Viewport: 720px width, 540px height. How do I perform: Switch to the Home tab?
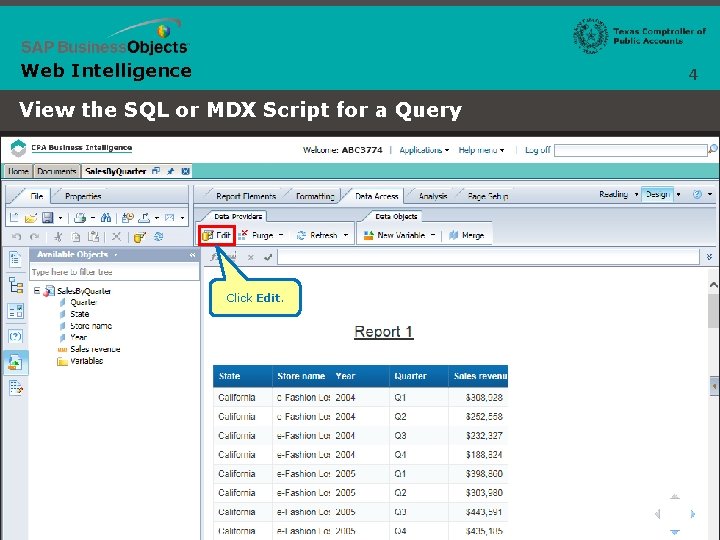[x=18, y=171]
